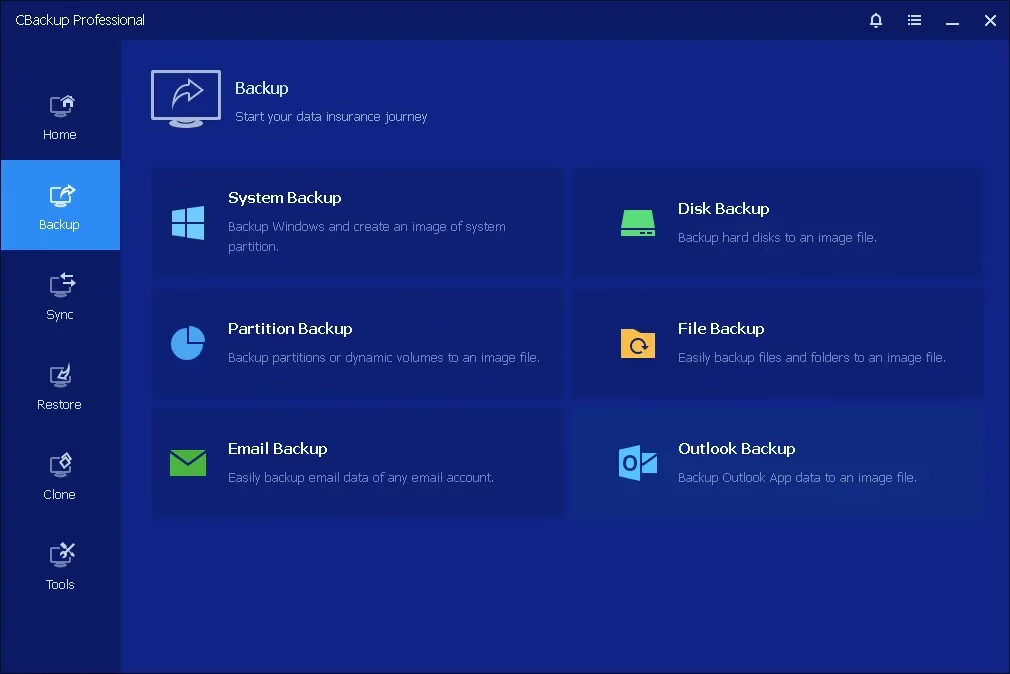Click the large Backup monitor header icon
The height and width of the screenshot is (674, 1010).
pos(185,98)
